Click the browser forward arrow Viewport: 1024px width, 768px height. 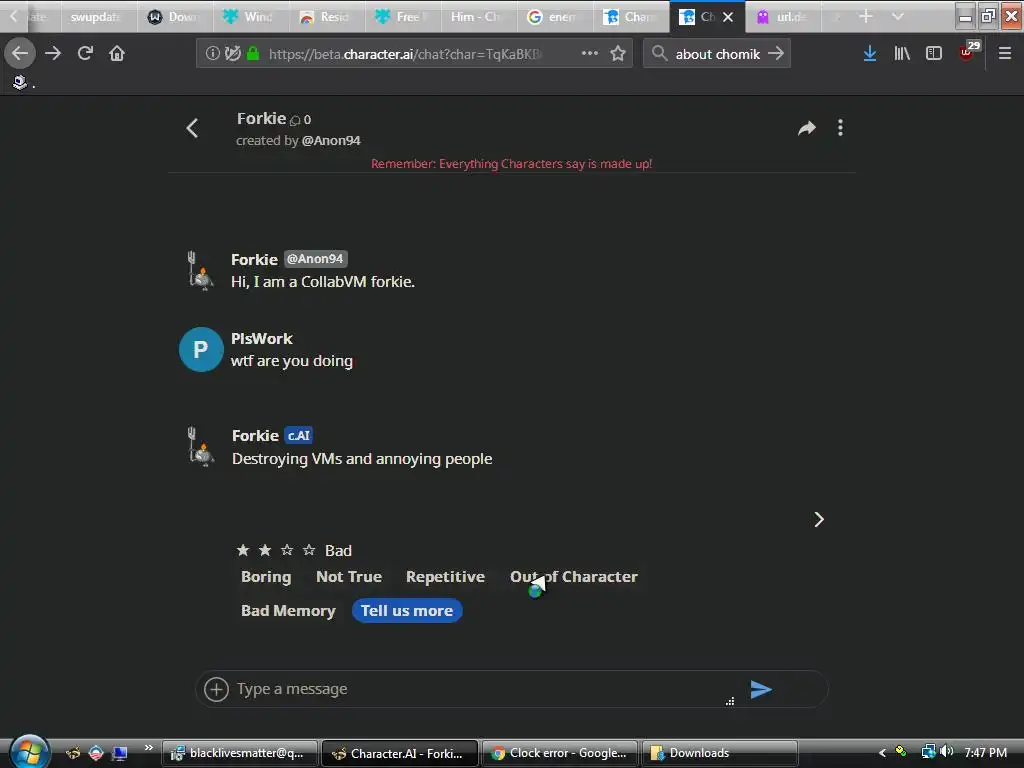(x=53, y=53)
